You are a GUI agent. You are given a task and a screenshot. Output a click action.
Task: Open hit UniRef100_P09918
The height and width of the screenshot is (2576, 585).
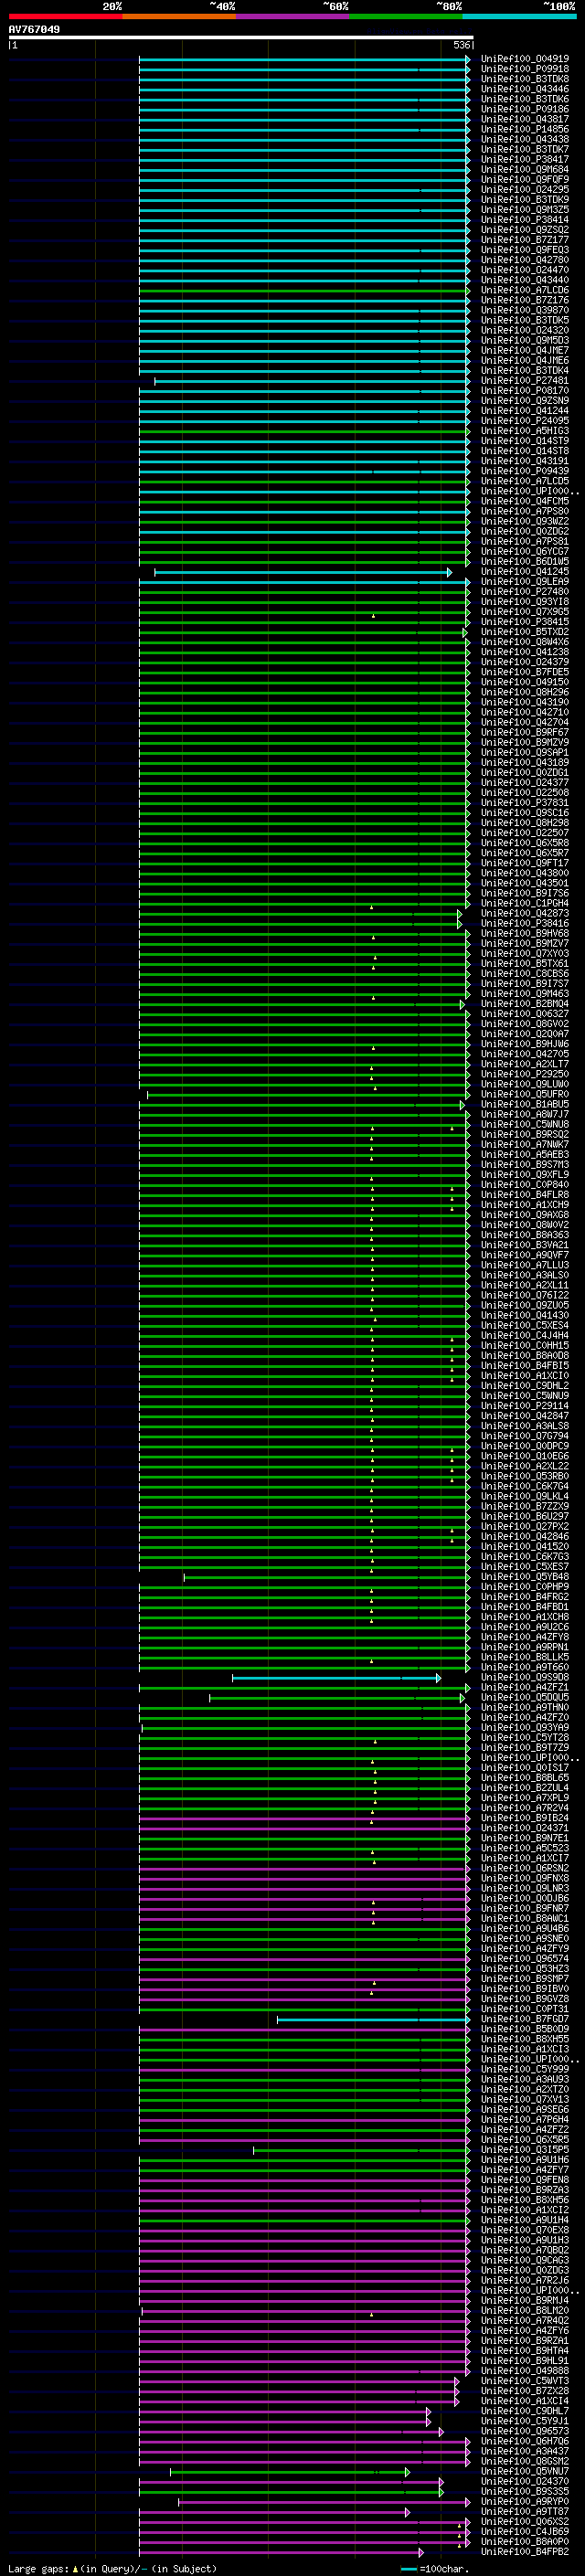pyautogui.click(x=525, y=69)
